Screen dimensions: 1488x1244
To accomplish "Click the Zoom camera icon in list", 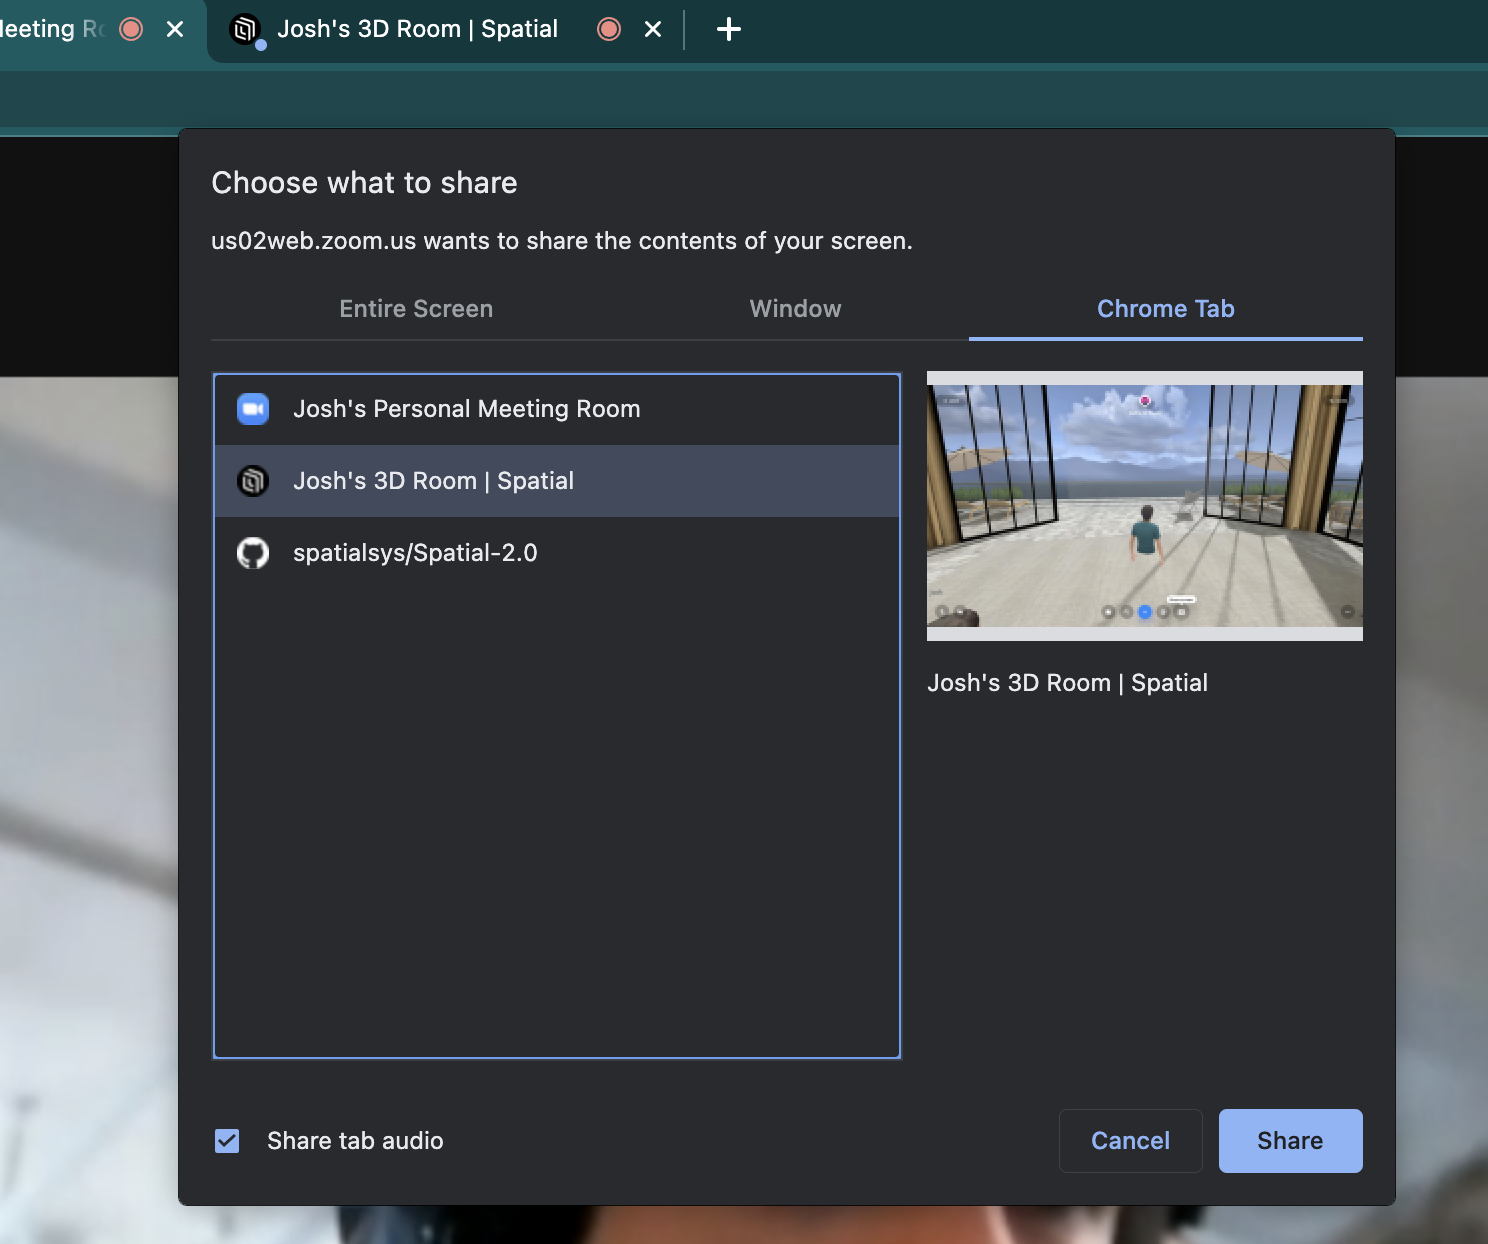I will point(253,409).
